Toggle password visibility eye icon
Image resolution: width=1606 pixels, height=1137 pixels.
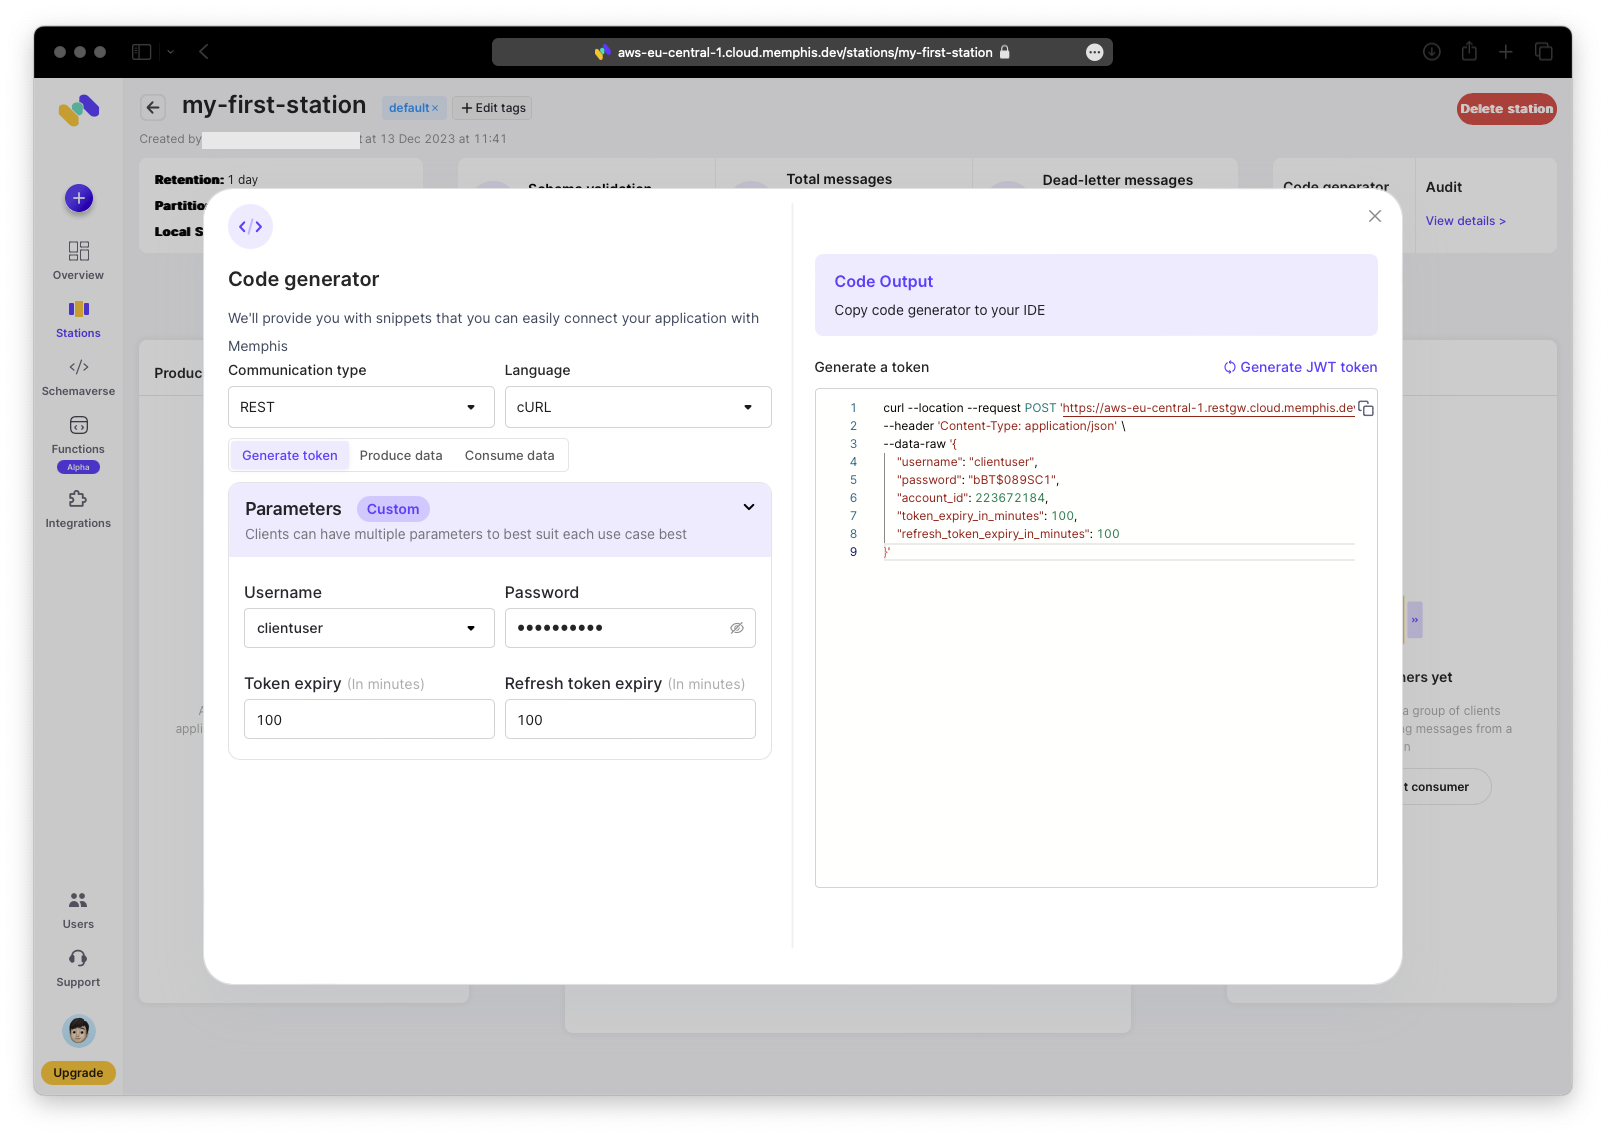point(736,628)
